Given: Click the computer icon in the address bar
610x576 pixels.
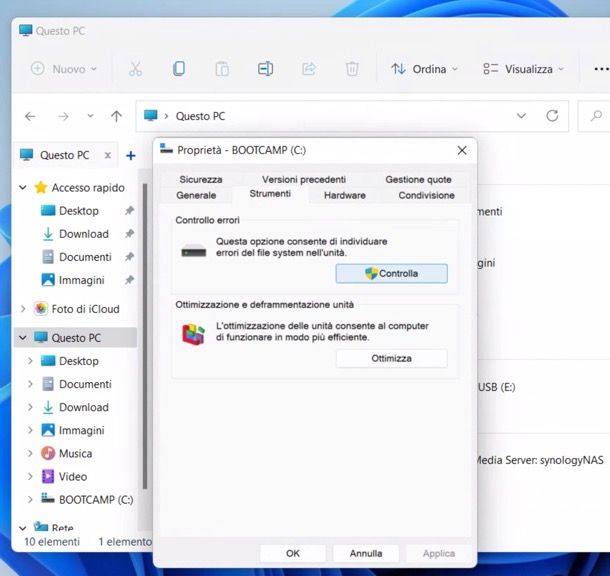Looking at the screenshot, I should (151, 116).
